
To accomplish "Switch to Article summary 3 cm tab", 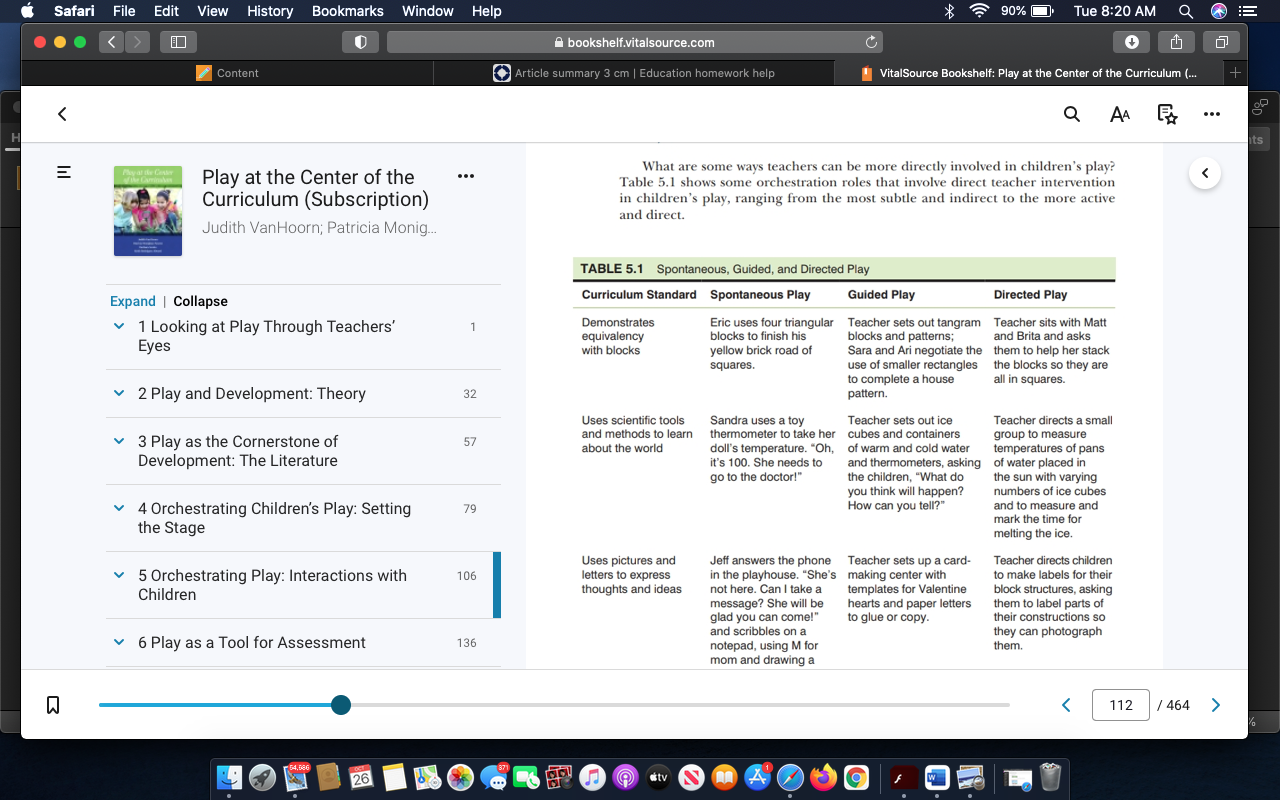I will (633, 73).
